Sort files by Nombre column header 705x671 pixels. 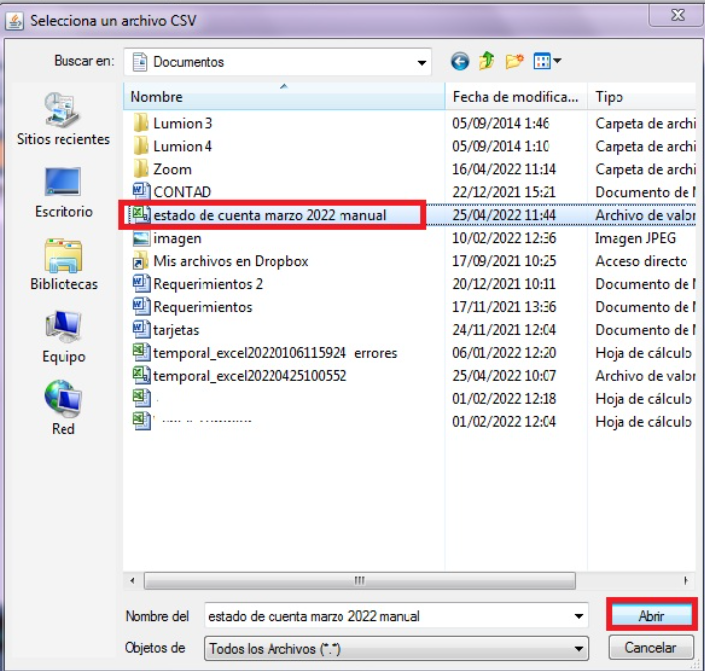[x=284, y=97]
